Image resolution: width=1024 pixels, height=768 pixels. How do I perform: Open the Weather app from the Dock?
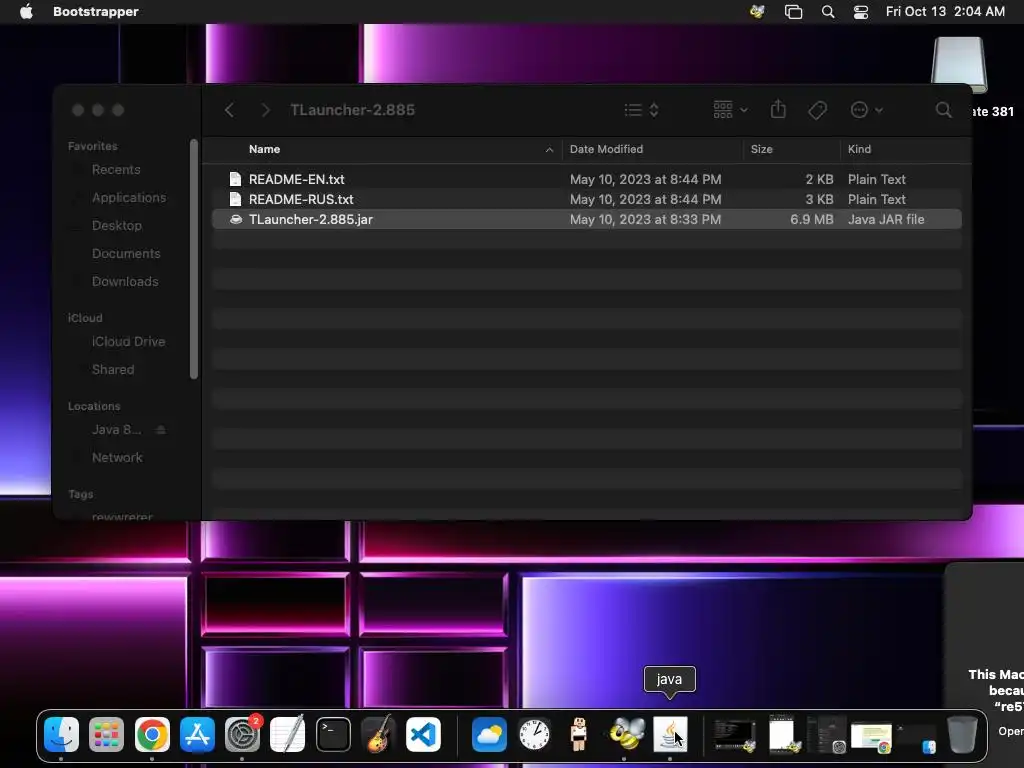[488, 735]
